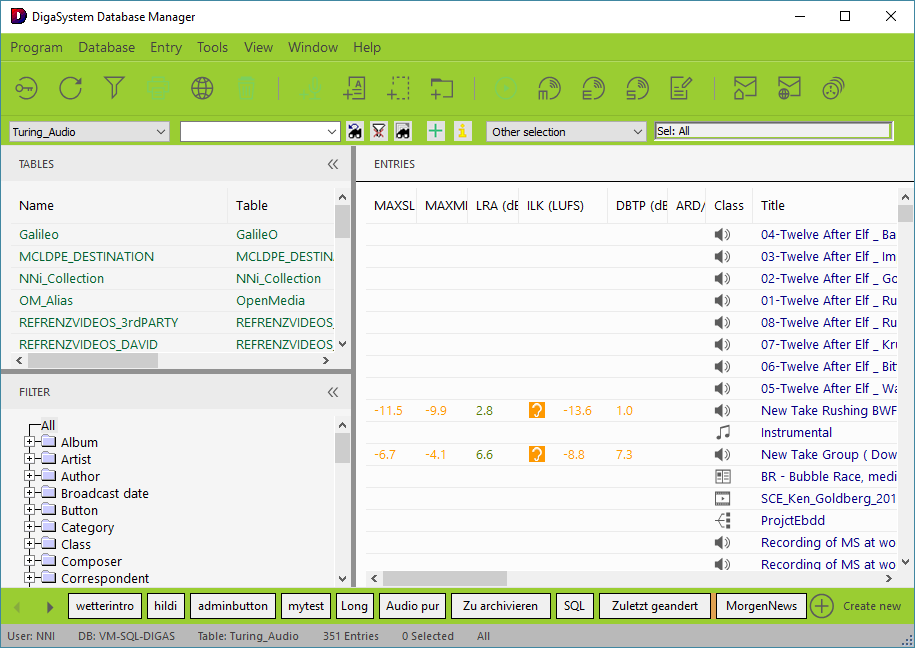
Task: Click the yellow info icon
Action: (462, 131)
